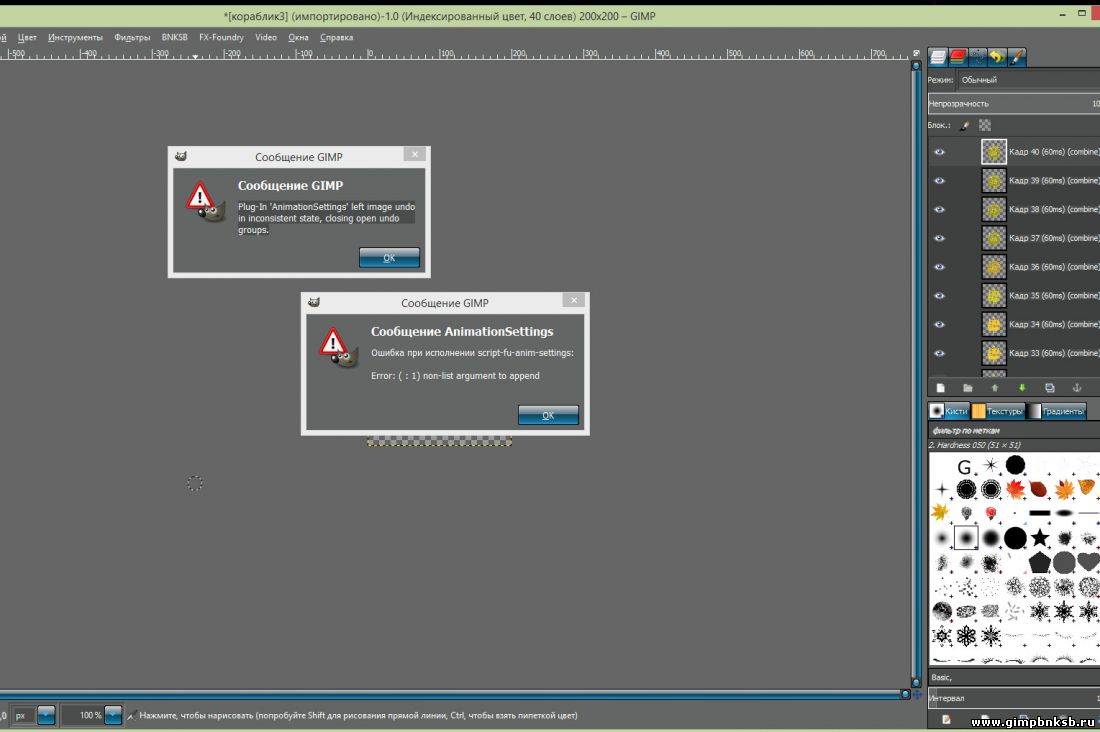Click the new layer icon below layers
This screenshot has width=1100, height=732.
pos(940,387)
